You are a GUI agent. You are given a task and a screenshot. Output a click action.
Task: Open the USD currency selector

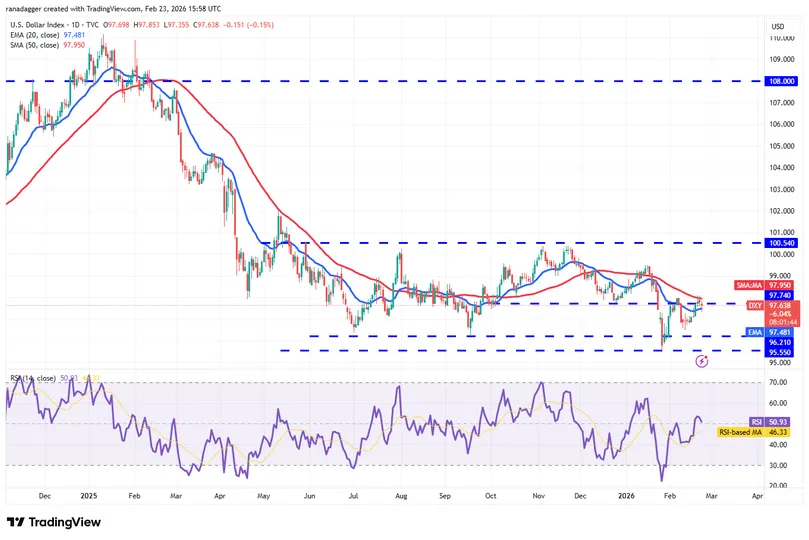778,26
